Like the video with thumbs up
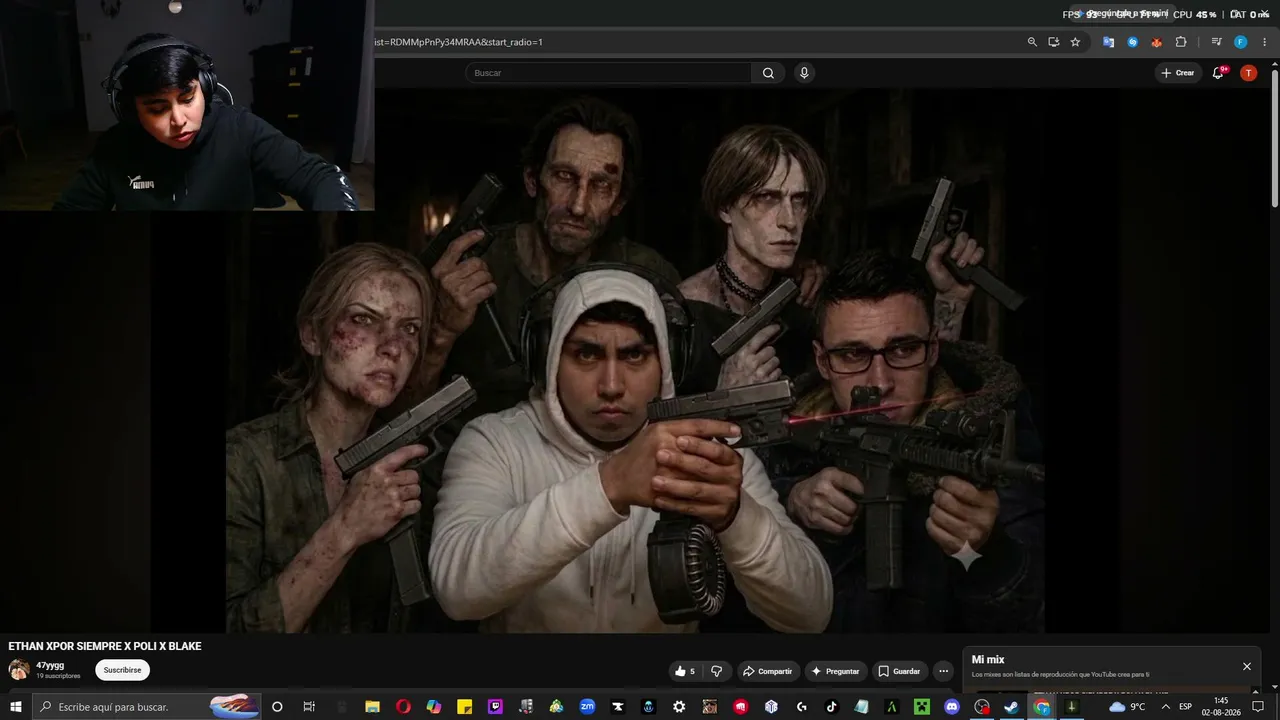 [x=685, y=671]
